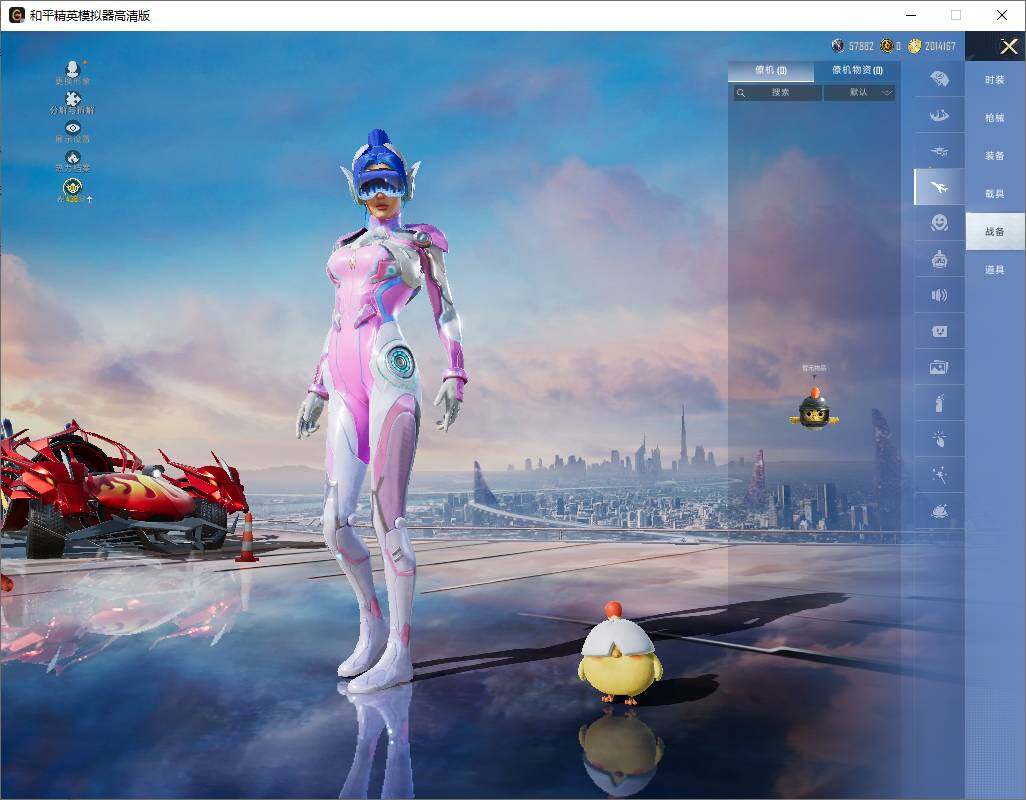Image resolution: width=1026 pixels, height=800 pixels.
Task: Select the speaker voice category icon
Action: point(940,296)
